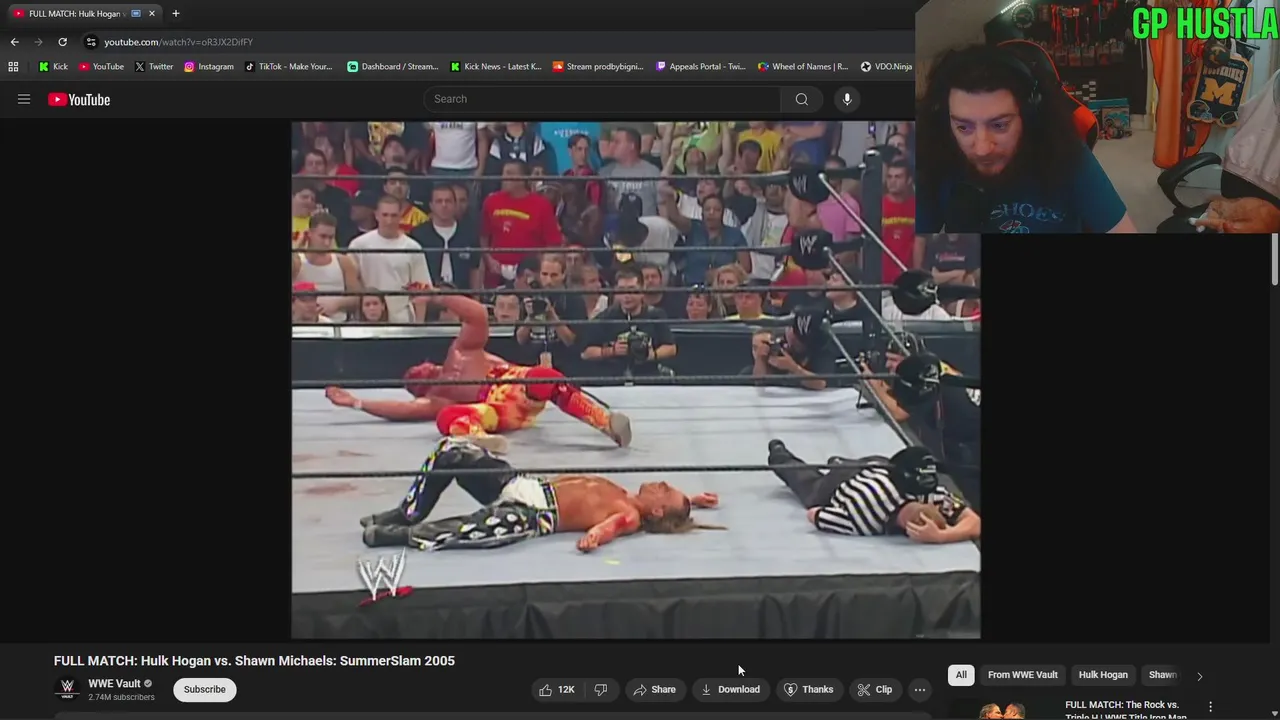
Task: Focus the YouTube search box
Action: [603, 99]
